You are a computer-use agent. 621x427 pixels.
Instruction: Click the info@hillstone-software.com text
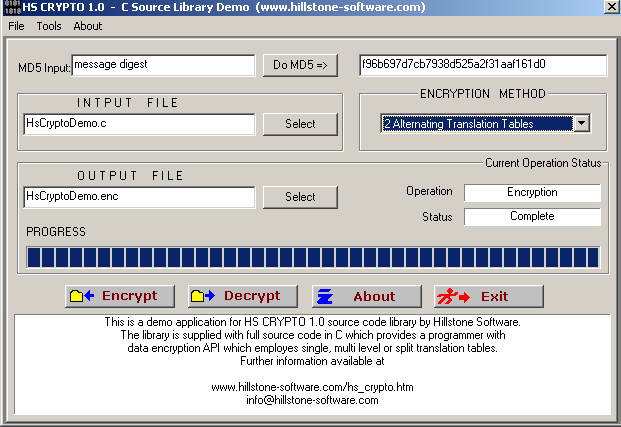pos(312,400)
